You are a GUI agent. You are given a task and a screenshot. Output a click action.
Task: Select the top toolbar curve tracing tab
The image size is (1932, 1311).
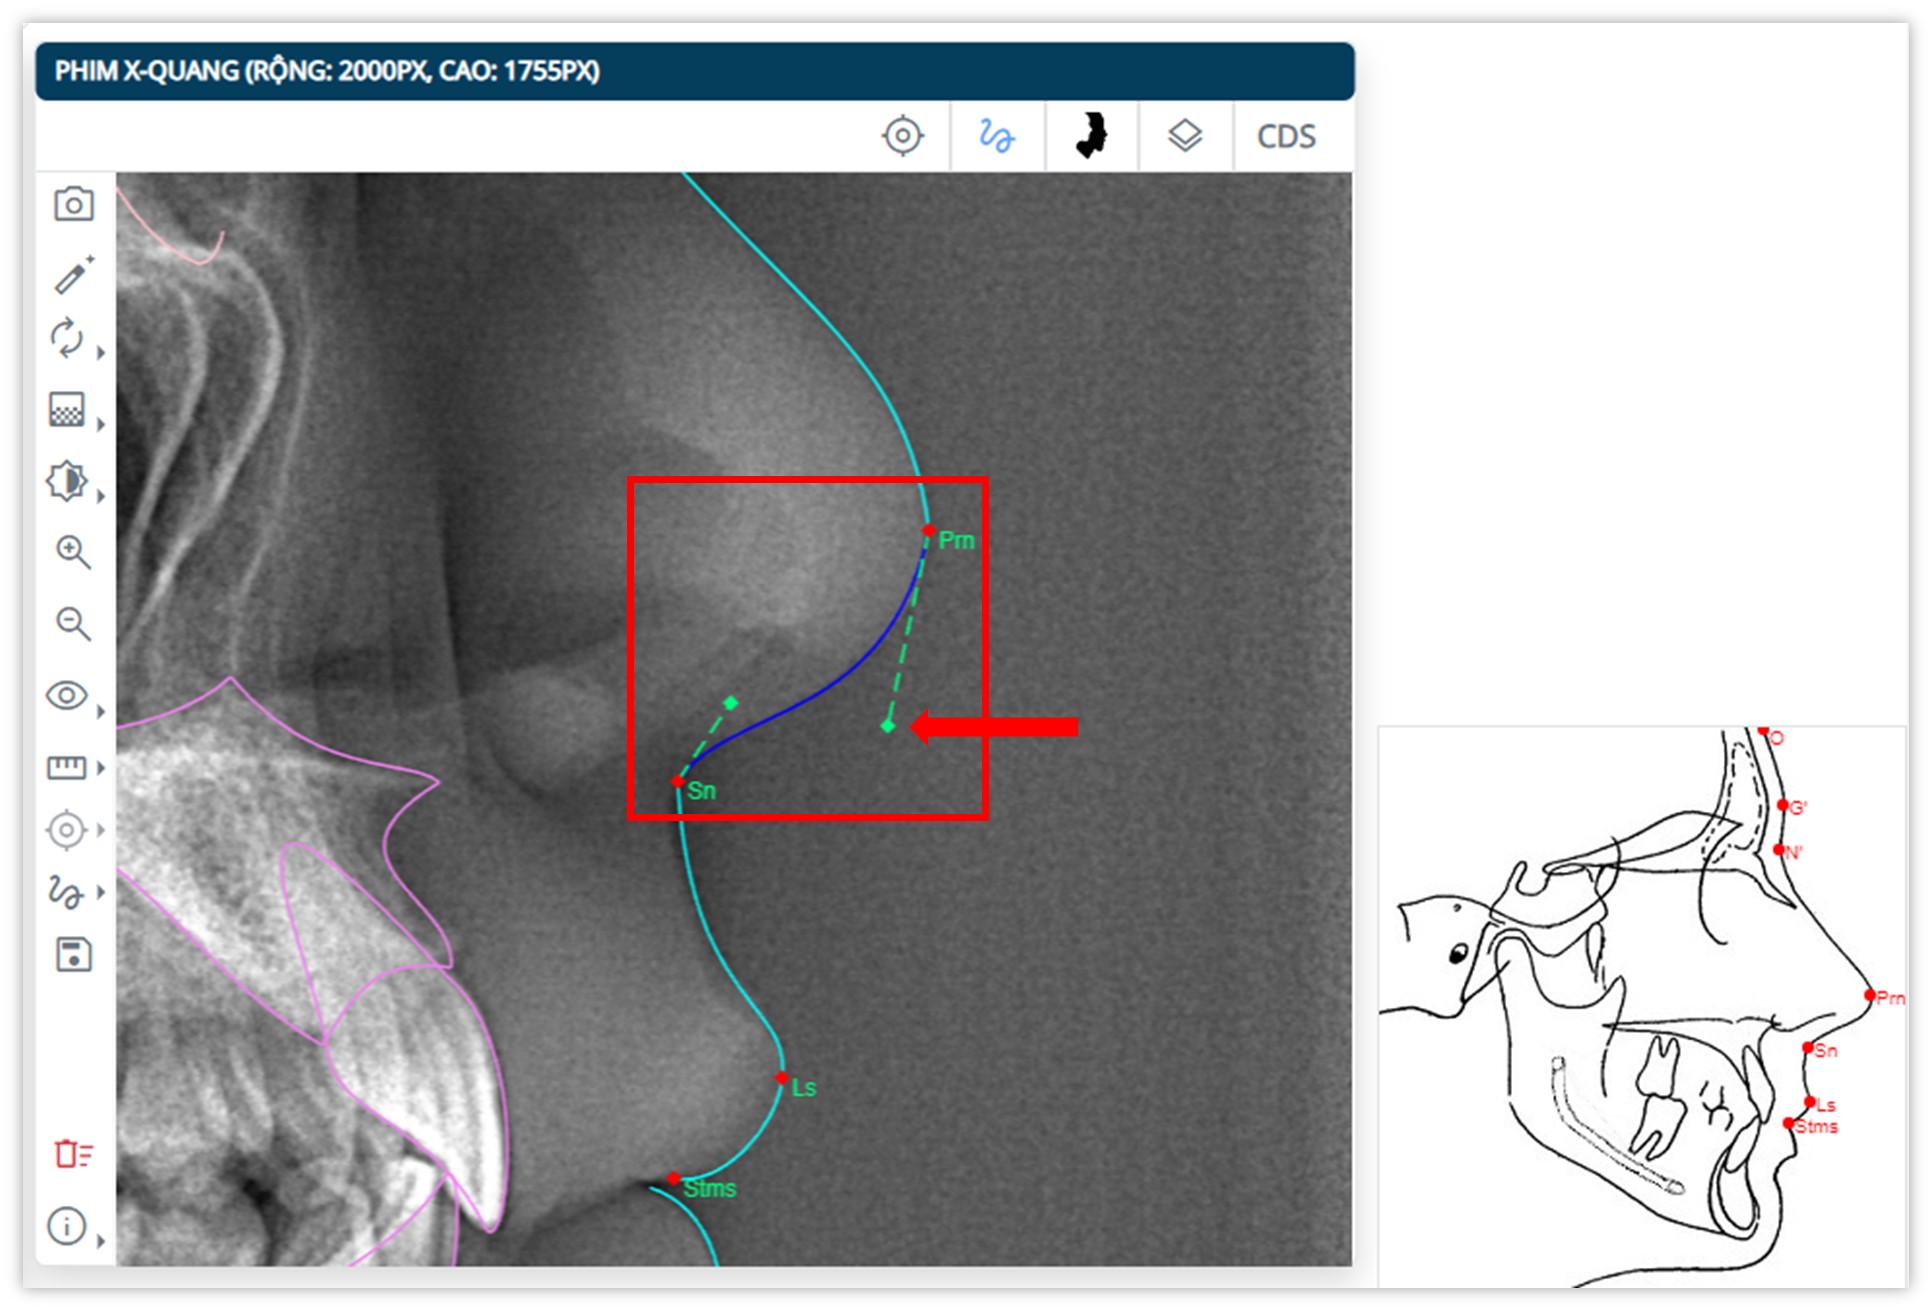[x=996, y=136]
